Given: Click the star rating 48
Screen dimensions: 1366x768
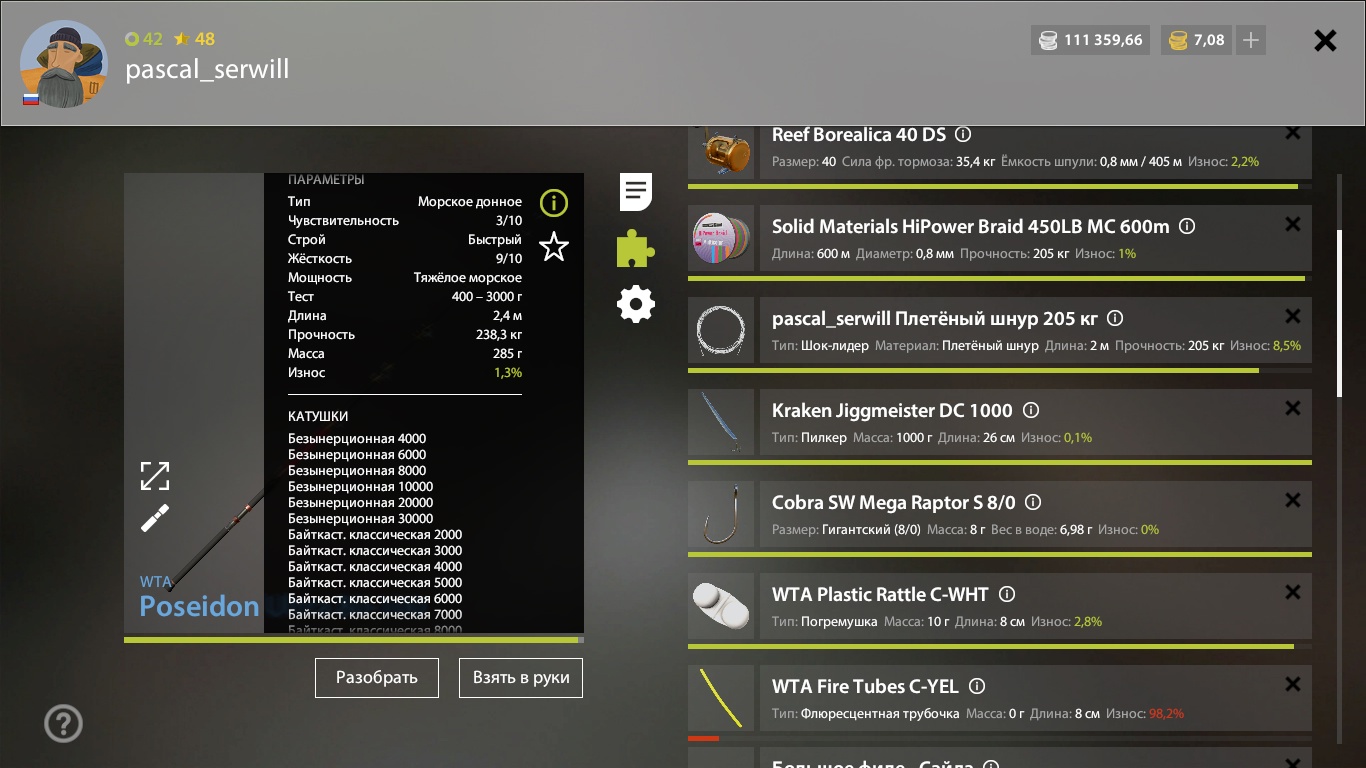Looking at the screenshot, I should tap(194, 39).
